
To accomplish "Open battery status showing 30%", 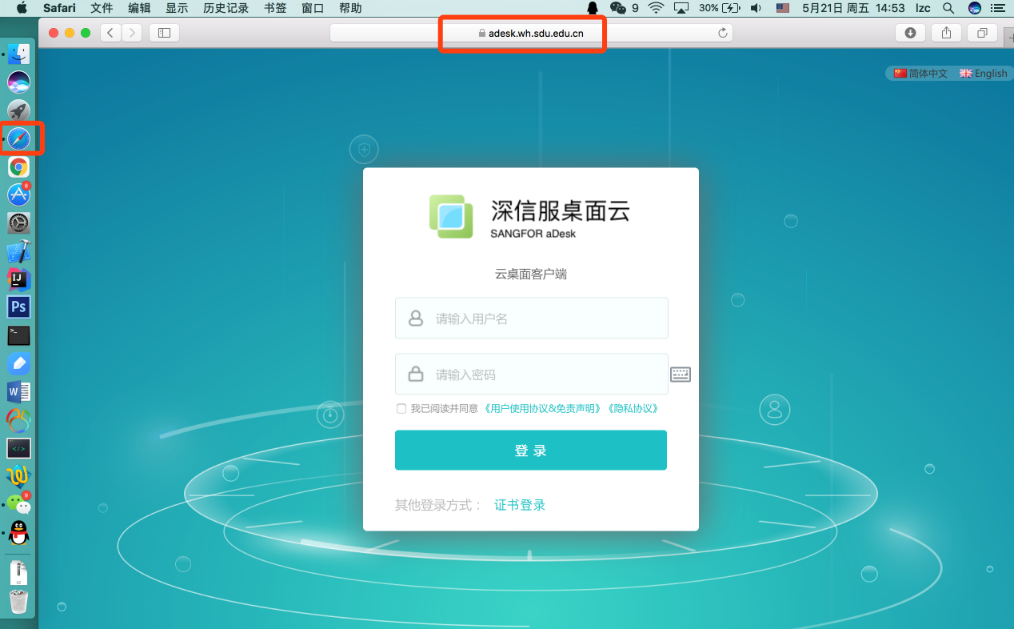I will 718,8.
